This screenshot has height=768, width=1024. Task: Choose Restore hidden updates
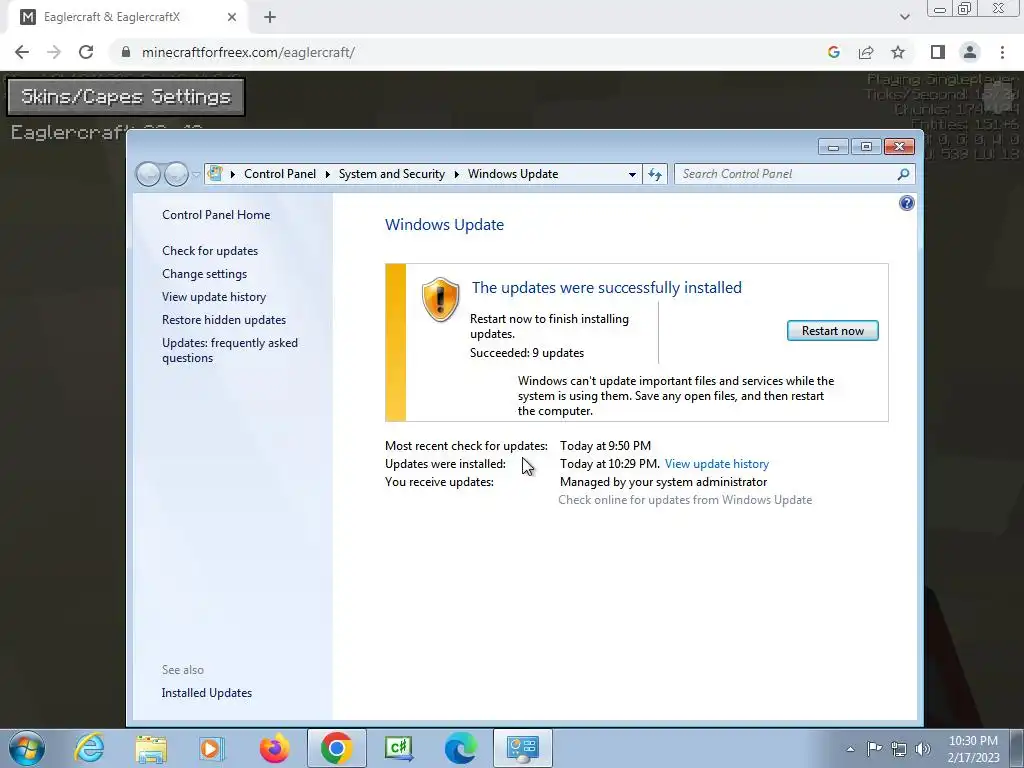click(224, 320)
